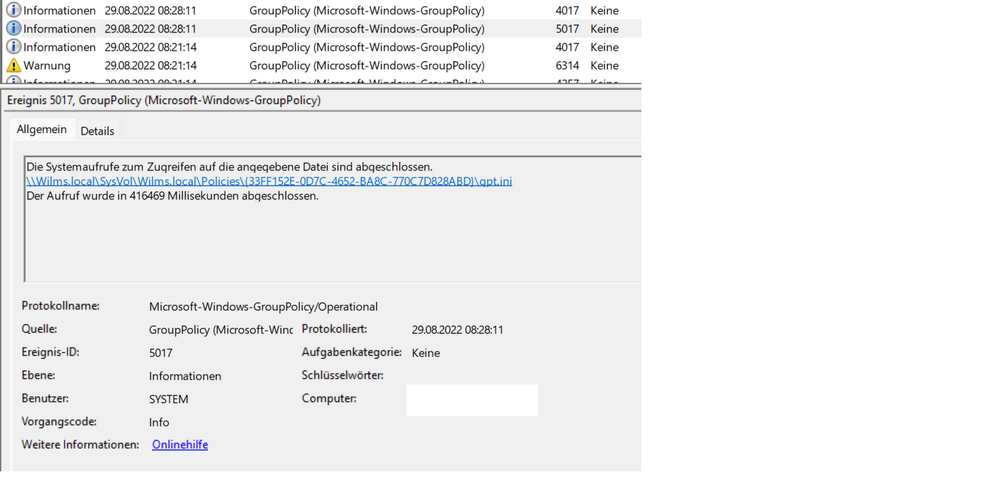Select the Warnung event row text

click(47, 66)
